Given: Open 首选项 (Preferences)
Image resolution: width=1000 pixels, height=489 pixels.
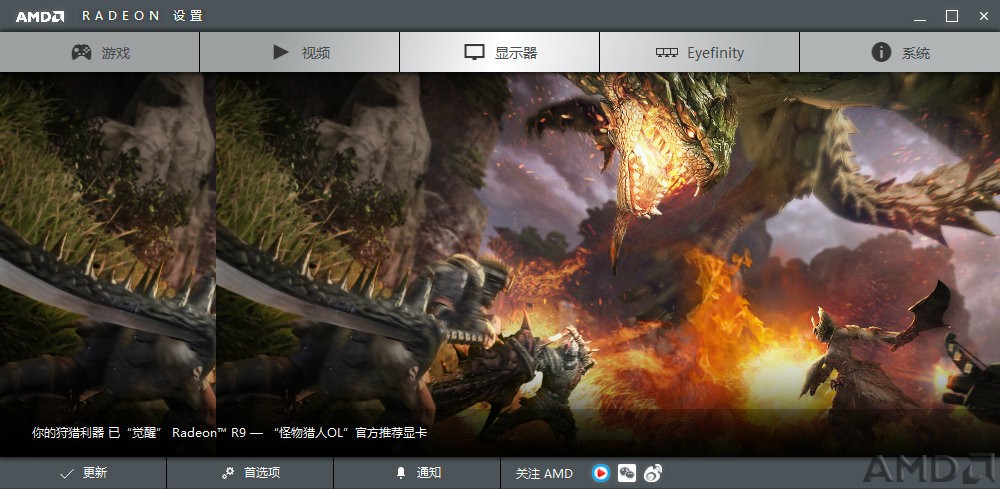Looking at the screenshot, I should coord(250,473).
